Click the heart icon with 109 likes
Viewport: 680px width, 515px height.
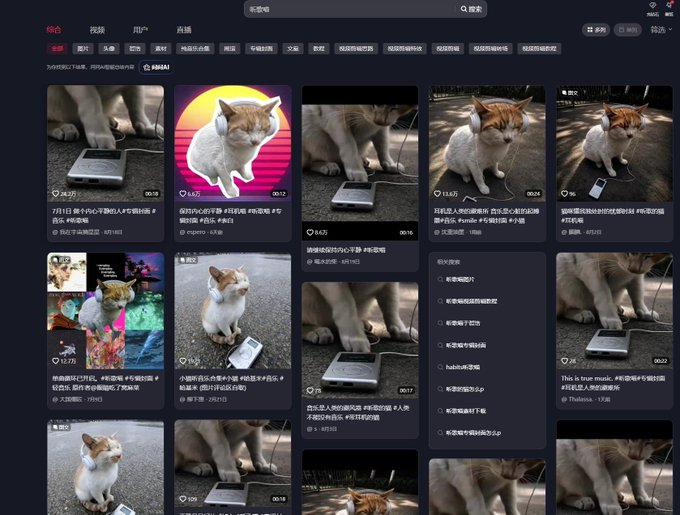pos(183,499)
